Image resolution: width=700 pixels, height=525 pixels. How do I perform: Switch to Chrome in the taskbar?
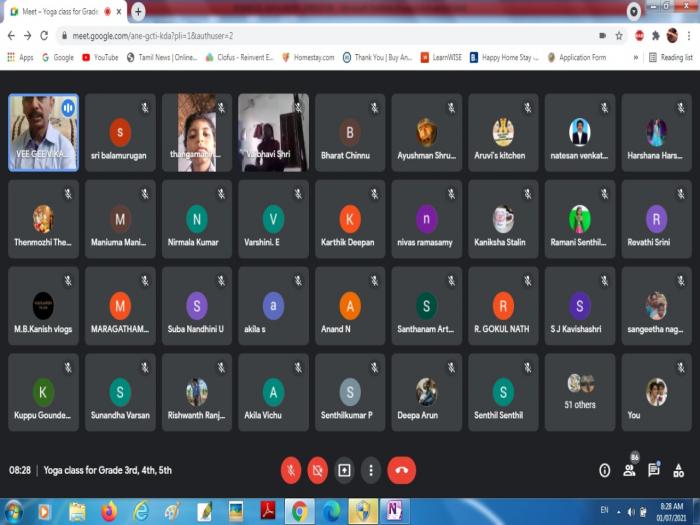point(300,512)
